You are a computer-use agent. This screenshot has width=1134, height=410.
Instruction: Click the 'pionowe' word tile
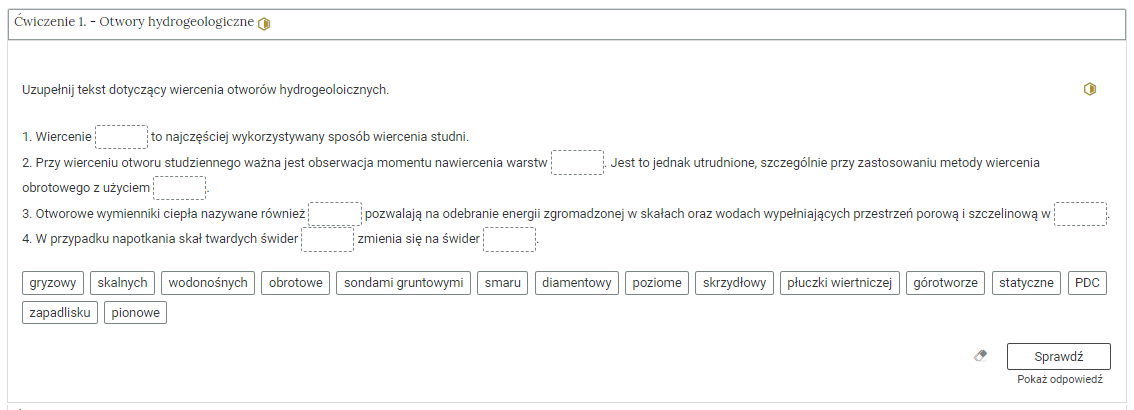click(x=135, y=313)
